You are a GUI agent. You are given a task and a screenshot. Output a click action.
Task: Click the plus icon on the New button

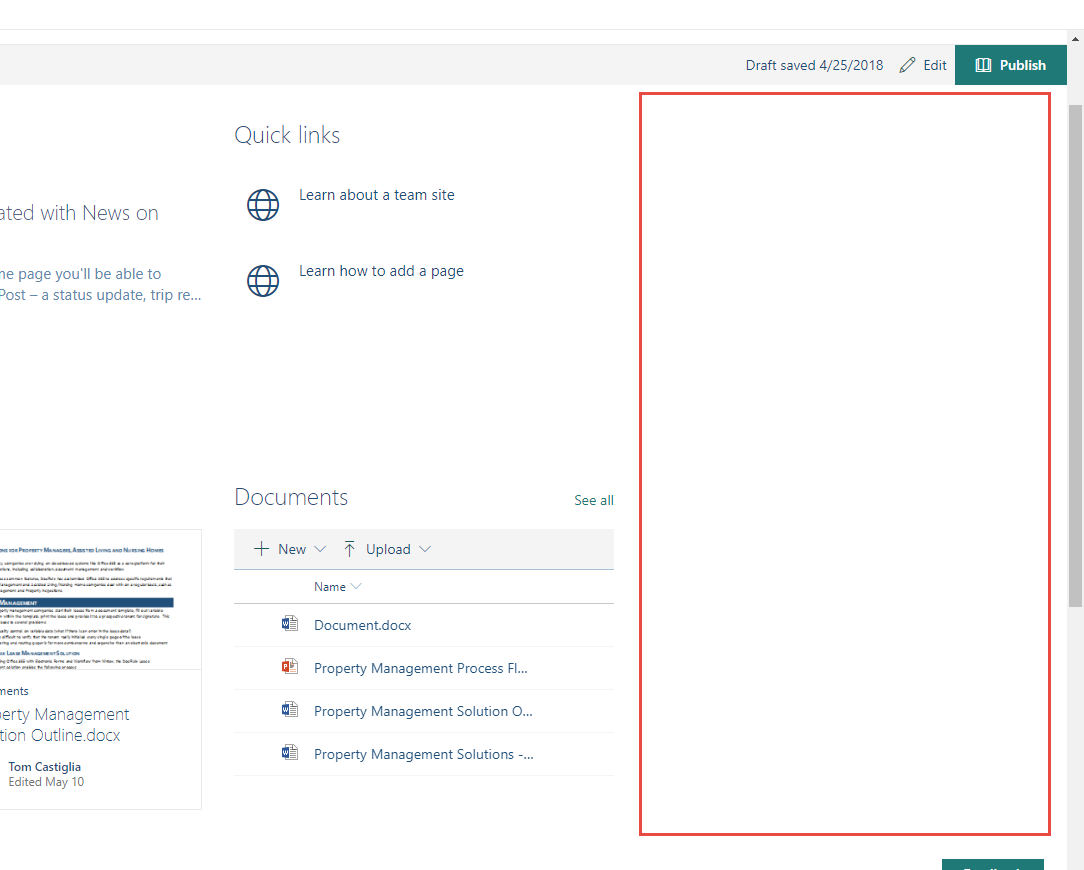pos(261,548)
